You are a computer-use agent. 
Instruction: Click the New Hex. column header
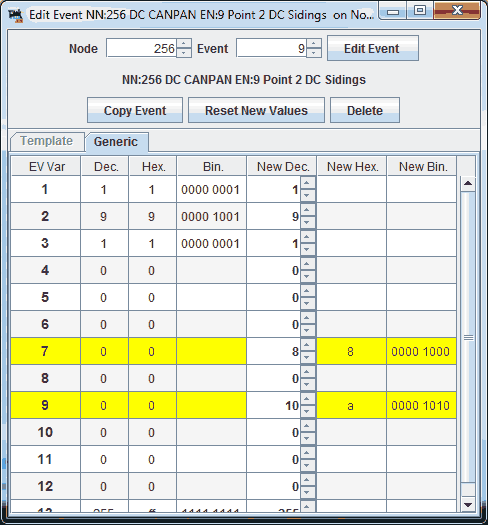click(352, 166)
